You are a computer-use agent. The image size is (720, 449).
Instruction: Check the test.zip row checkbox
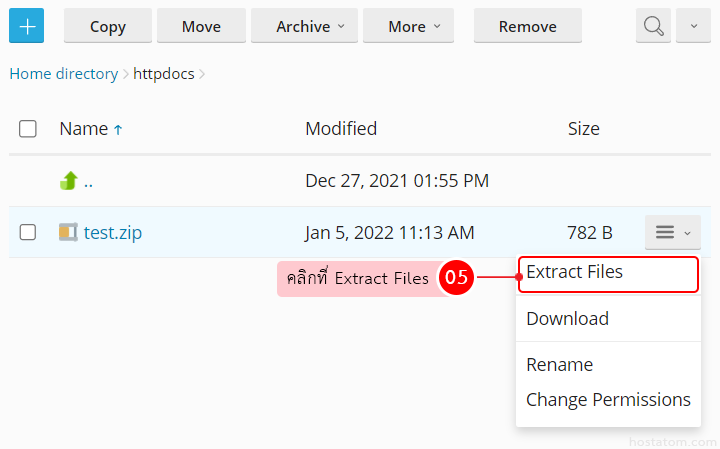pos(28,232)
